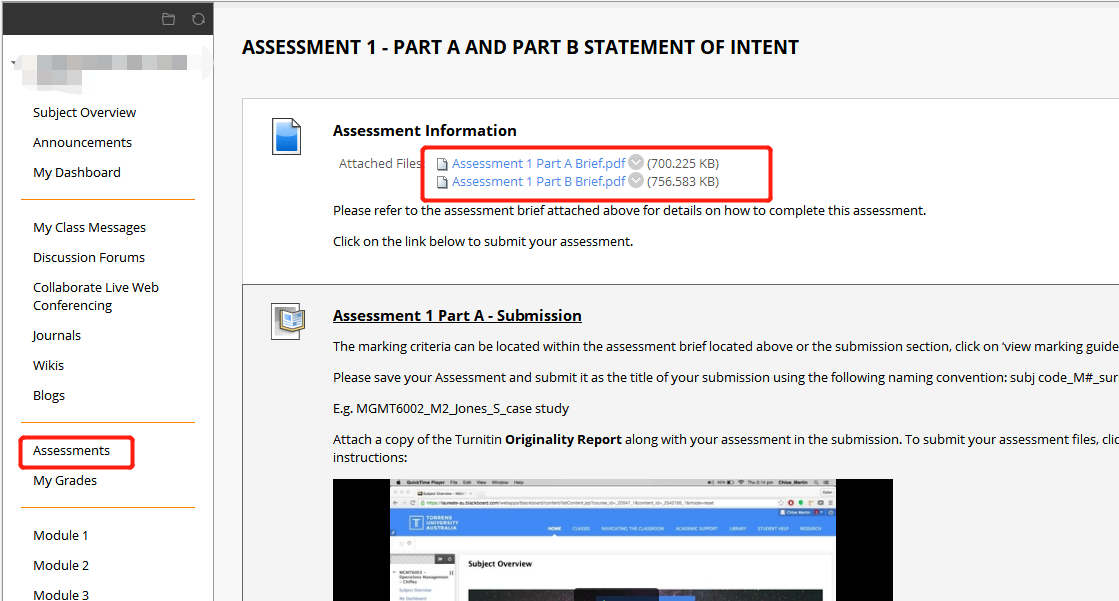This screenshot has width=1119, height=601.
Task: Click the Assessment Information heading
Action: point(425,131)
